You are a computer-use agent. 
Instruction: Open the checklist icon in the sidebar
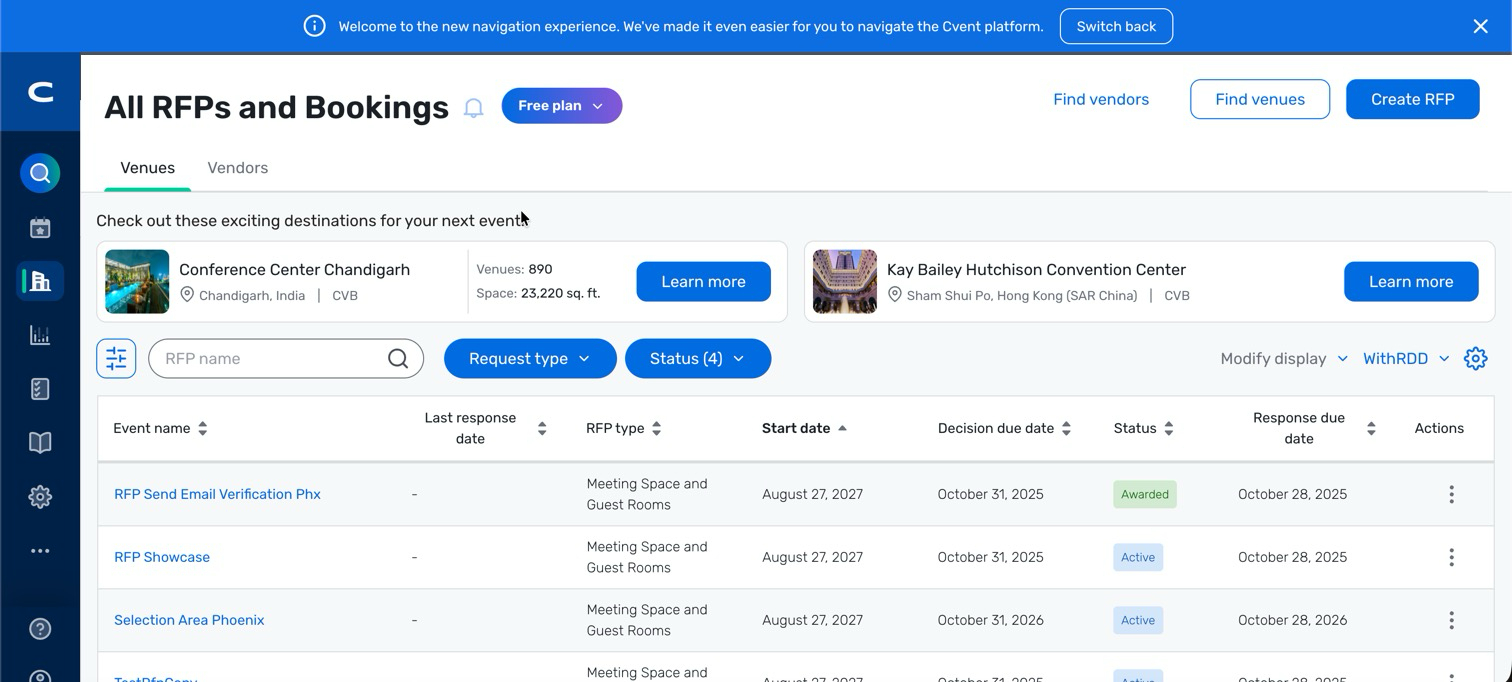[x=40, y=389]
